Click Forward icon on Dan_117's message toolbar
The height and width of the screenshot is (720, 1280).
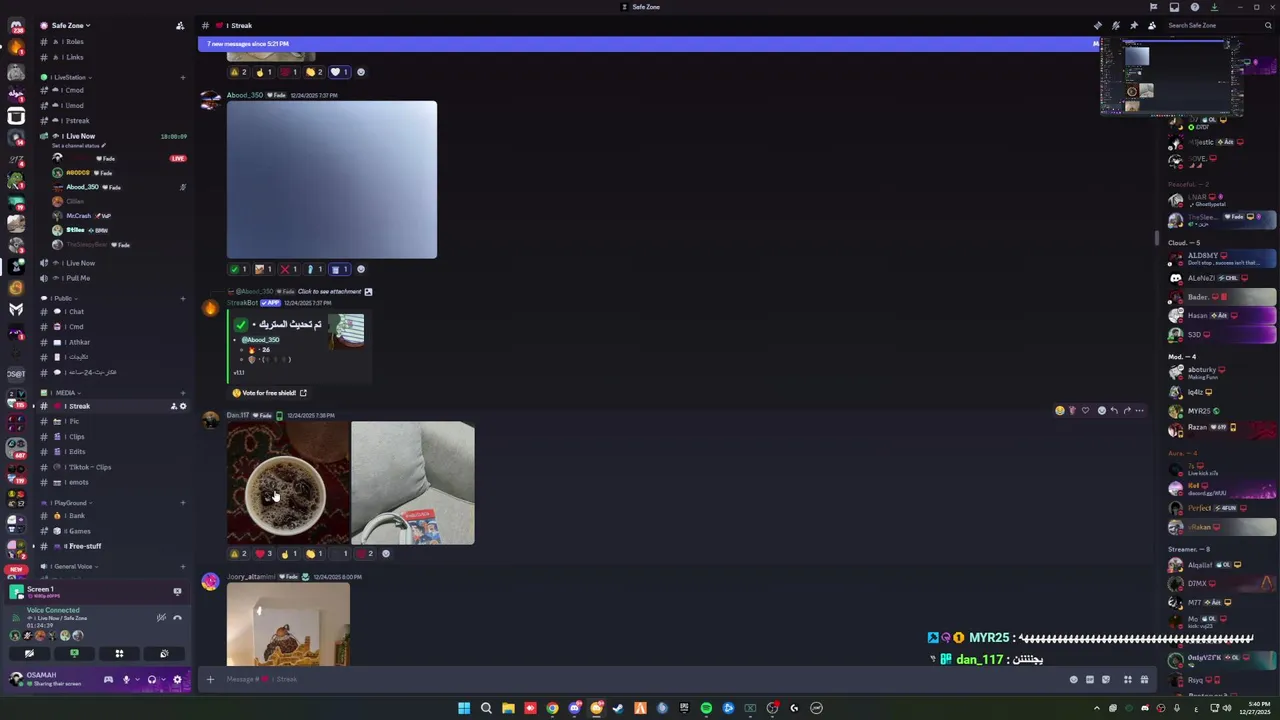coord(1127,410)
